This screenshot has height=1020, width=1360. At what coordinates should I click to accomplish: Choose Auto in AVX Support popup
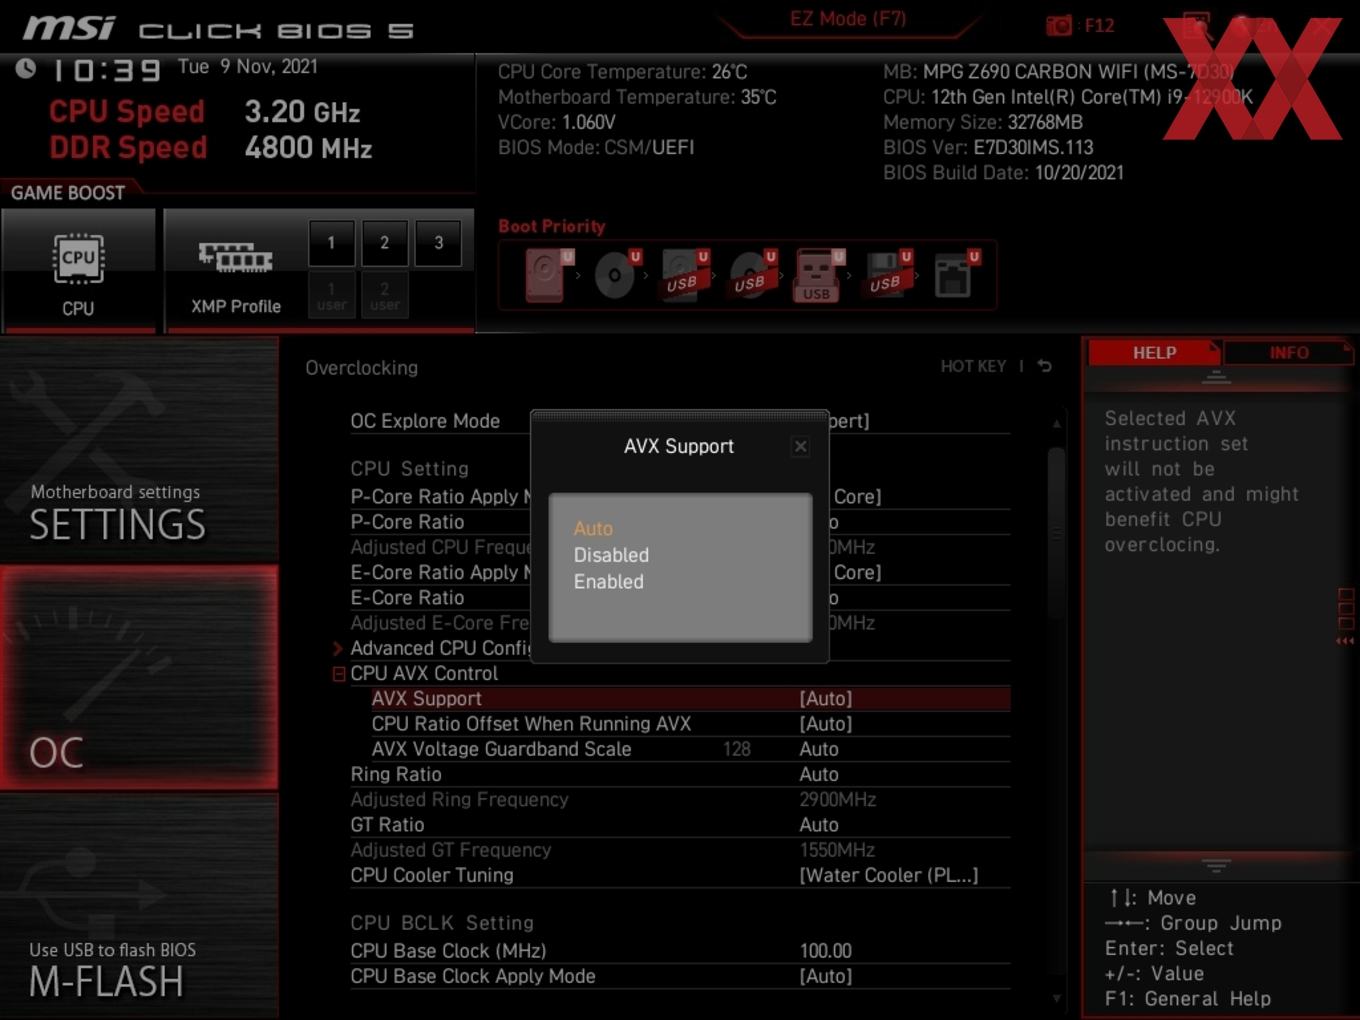[593, 528]
